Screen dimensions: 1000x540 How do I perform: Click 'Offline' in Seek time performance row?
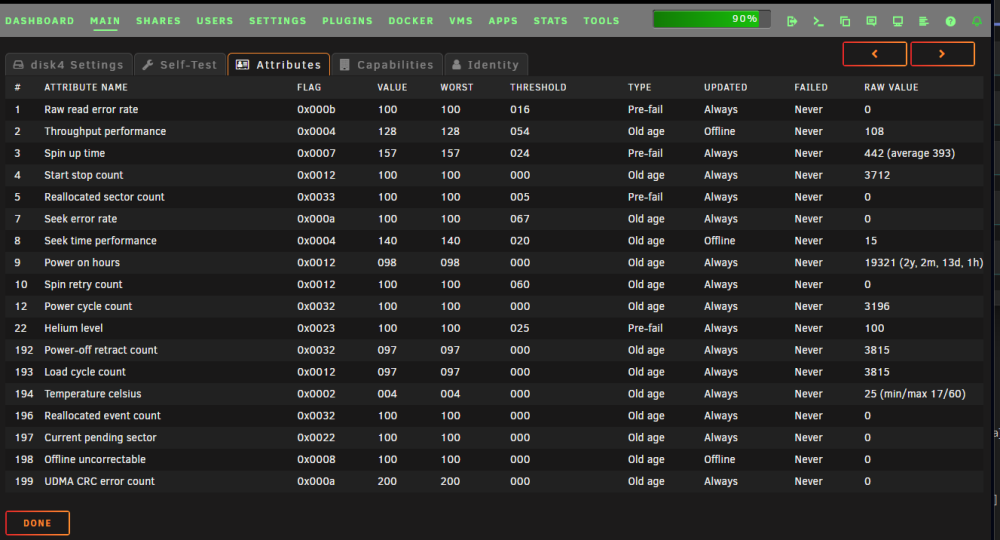pos(719,241)
